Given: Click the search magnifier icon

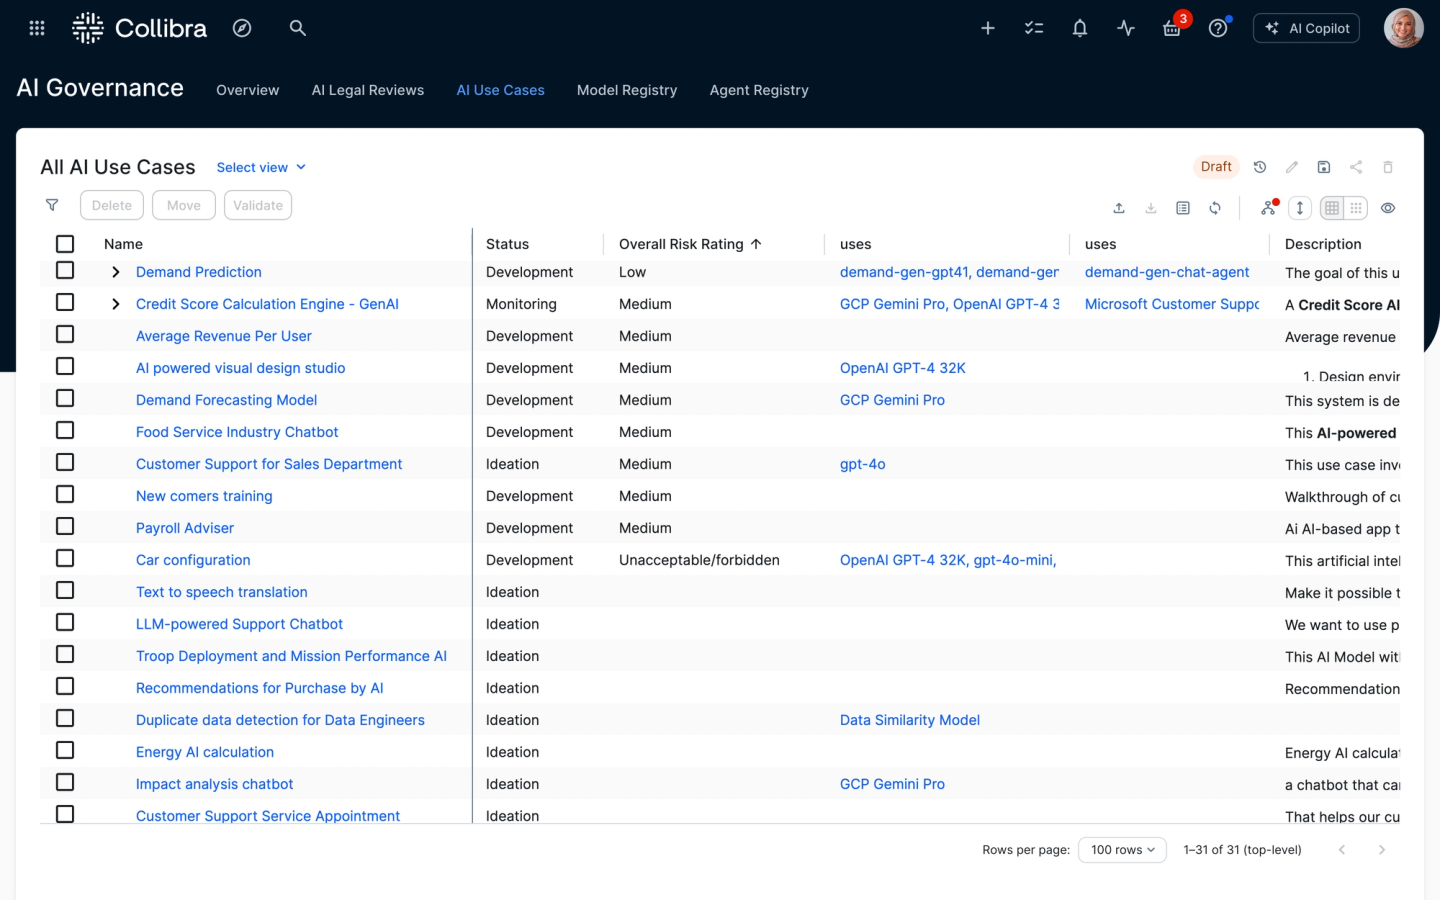Looking at the screenshot, I should [297, 28].
